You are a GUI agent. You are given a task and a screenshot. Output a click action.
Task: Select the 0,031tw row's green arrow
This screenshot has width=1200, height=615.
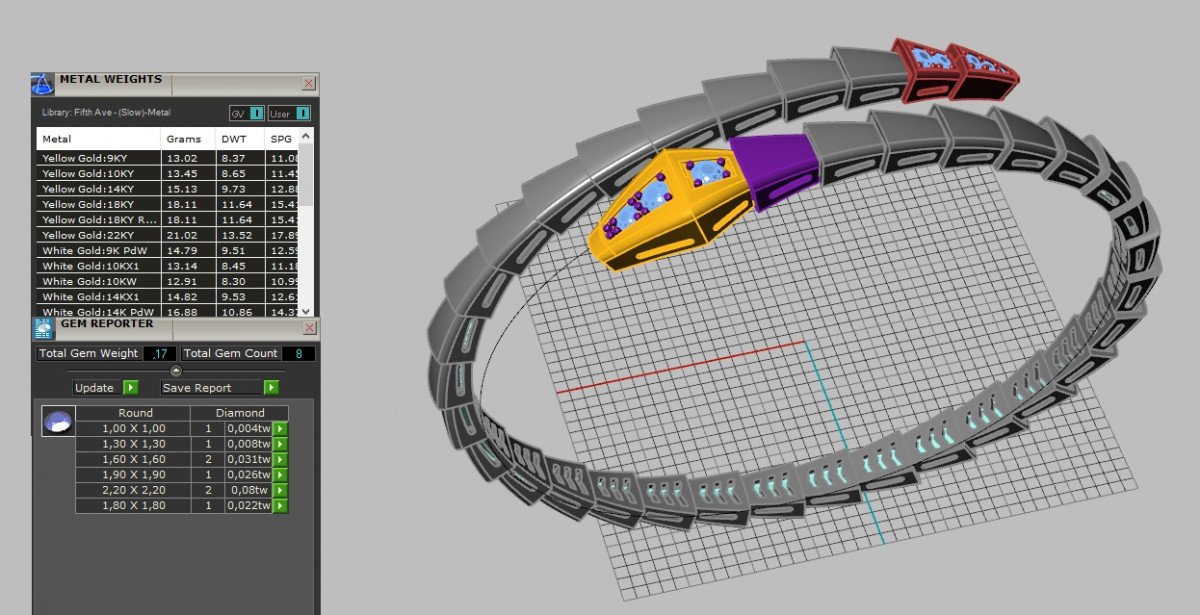click(x=280, y=459)
